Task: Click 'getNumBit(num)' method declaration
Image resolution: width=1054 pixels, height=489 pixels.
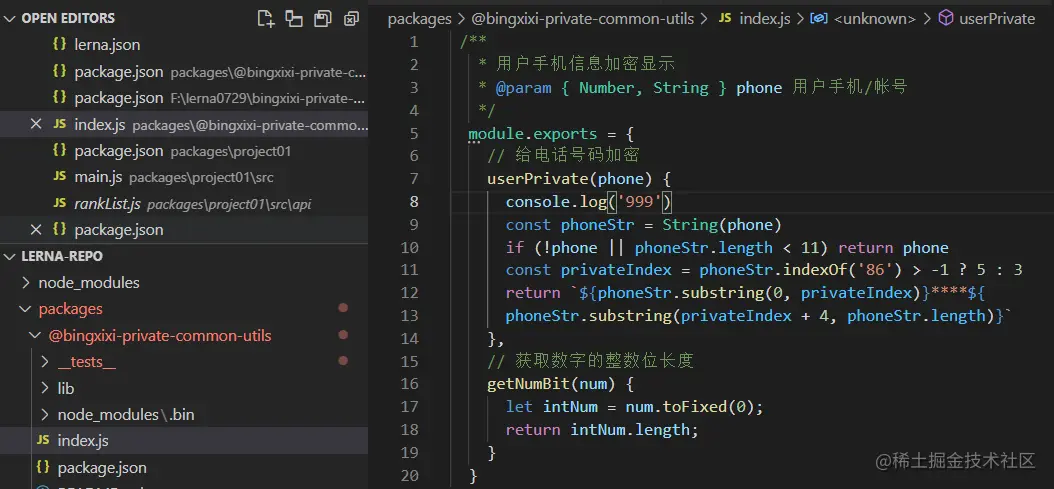Action: coord(551,385)
